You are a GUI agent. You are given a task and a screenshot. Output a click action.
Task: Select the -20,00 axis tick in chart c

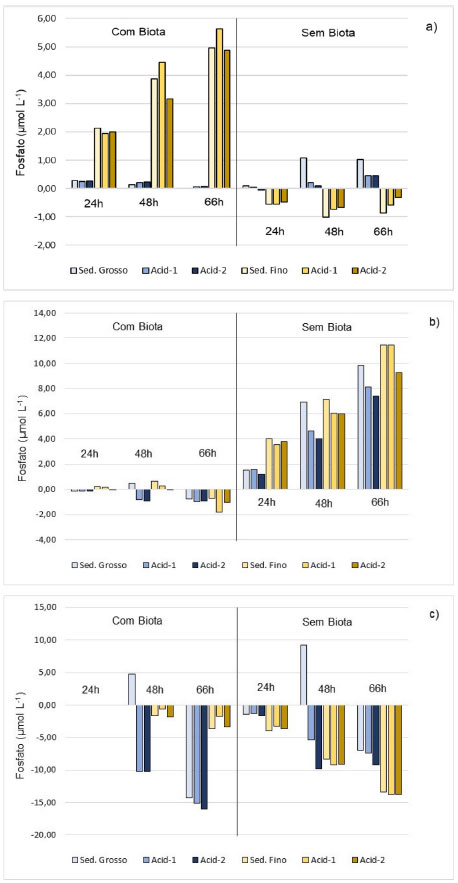46,835
